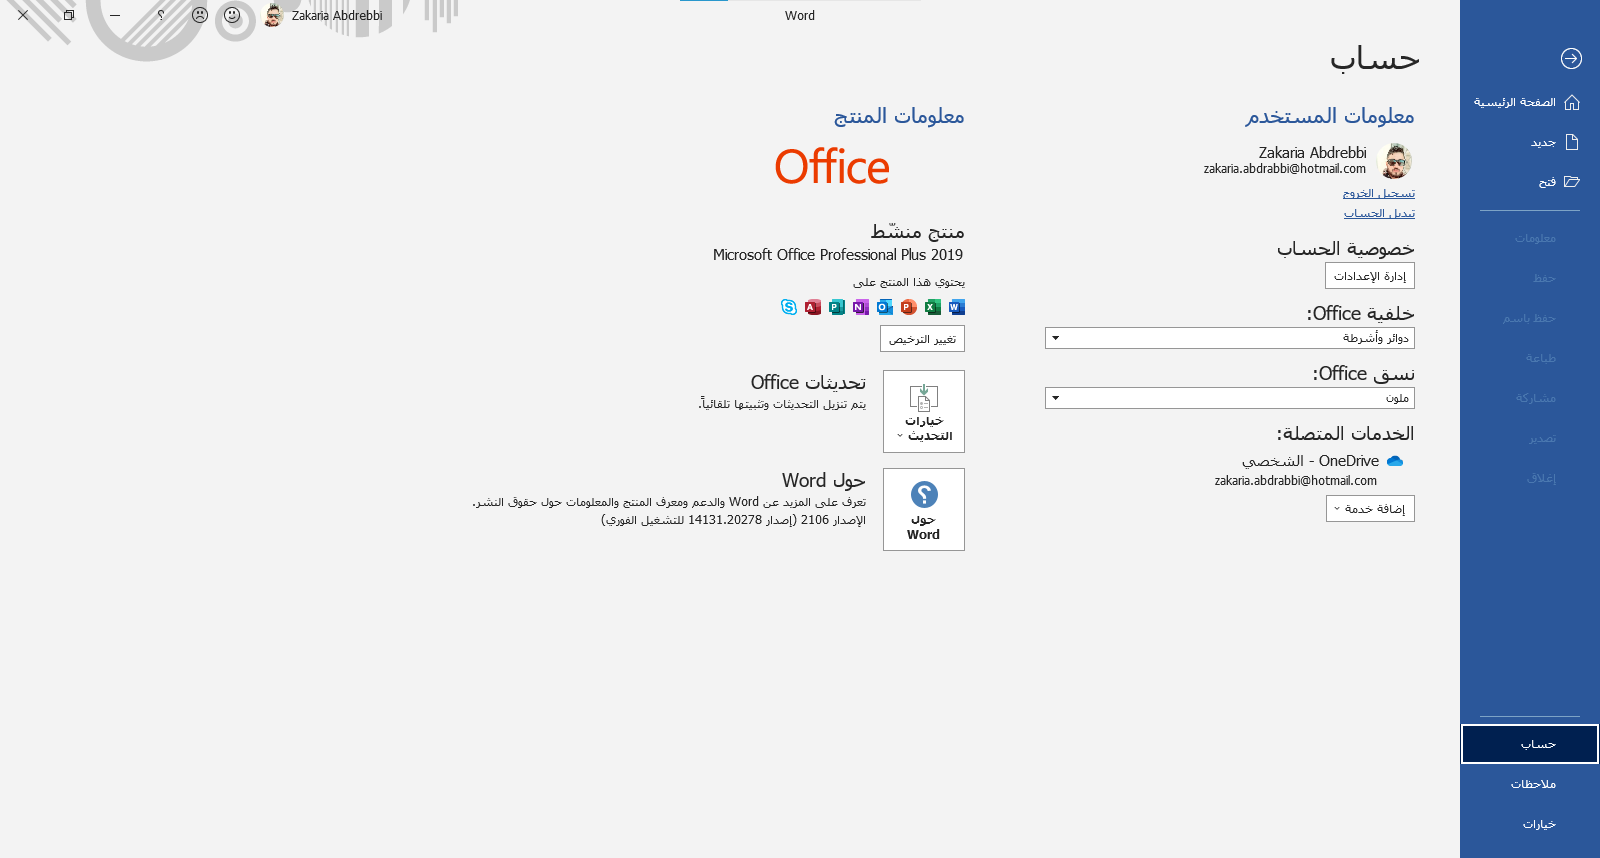The width and height of the screenshot is (1600, 858).
Task: Click إدارة الإعدادات manage settings button
Action: pos(1370,276)
